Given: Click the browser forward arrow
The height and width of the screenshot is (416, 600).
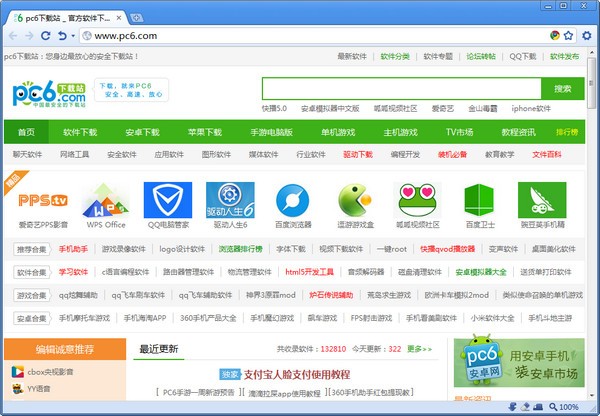Looking at the screenshot, I should pyautogui.click(x=29, y=36).
